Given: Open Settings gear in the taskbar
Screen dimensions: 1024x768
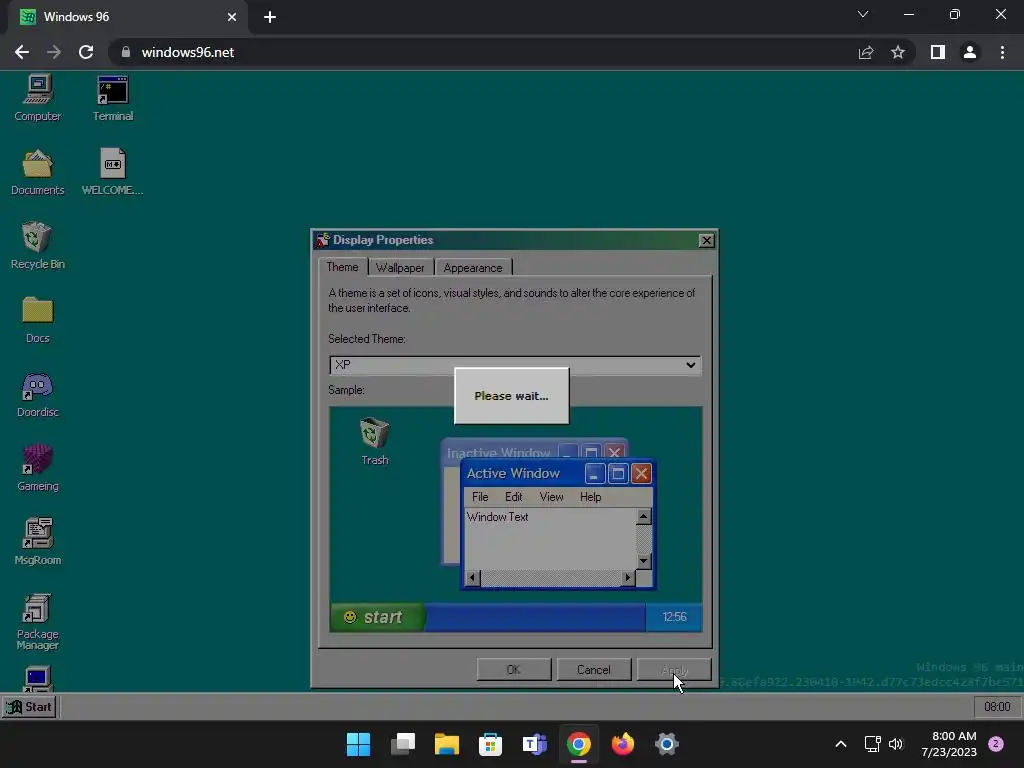Looking at the screenshot, I should click(667, 744).
